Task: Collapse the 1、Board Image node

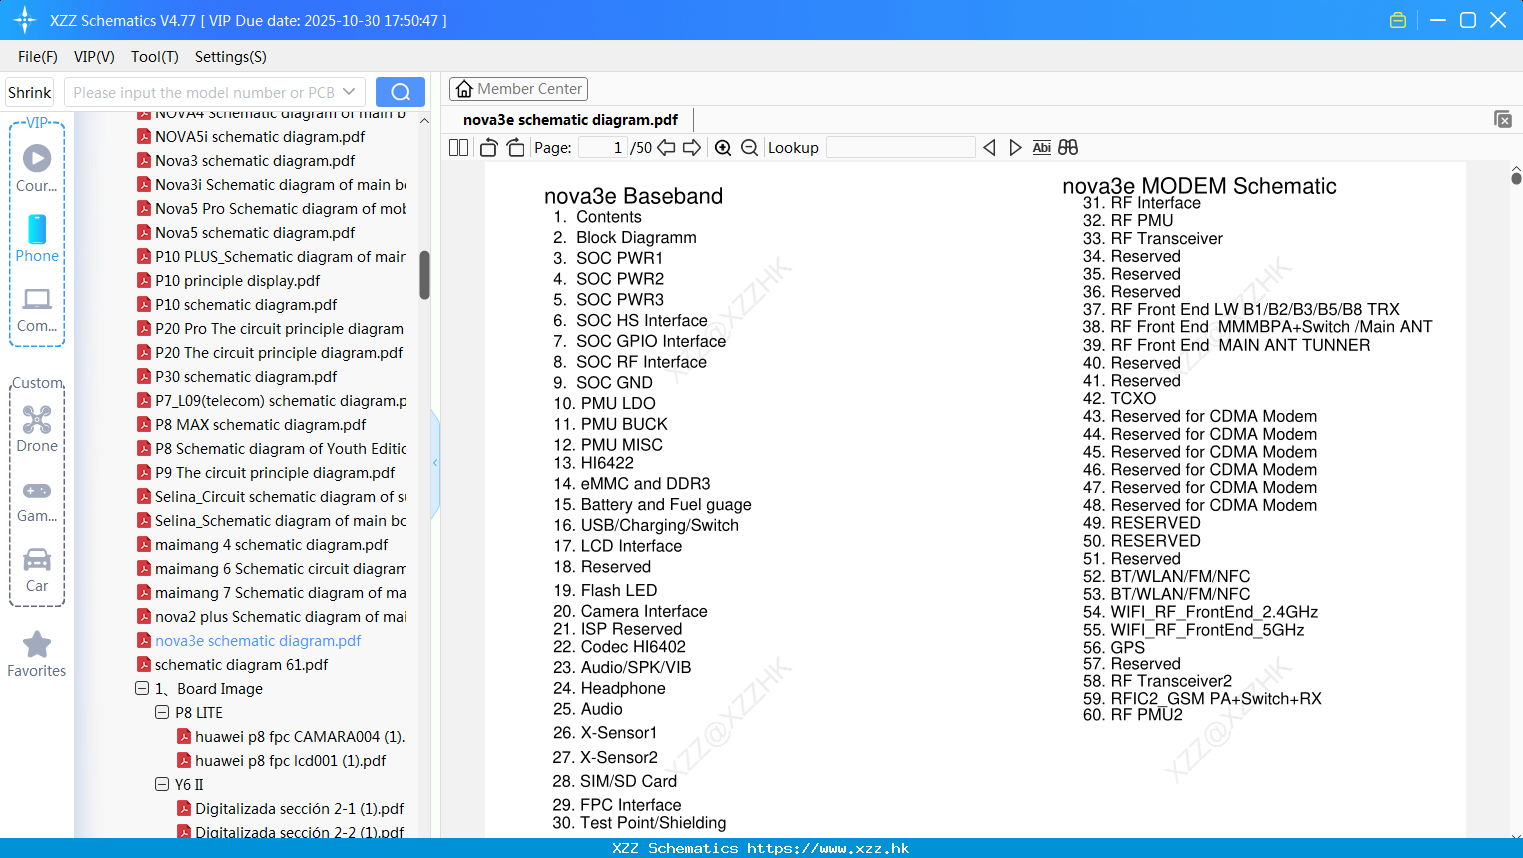Action: click(141, 688)
